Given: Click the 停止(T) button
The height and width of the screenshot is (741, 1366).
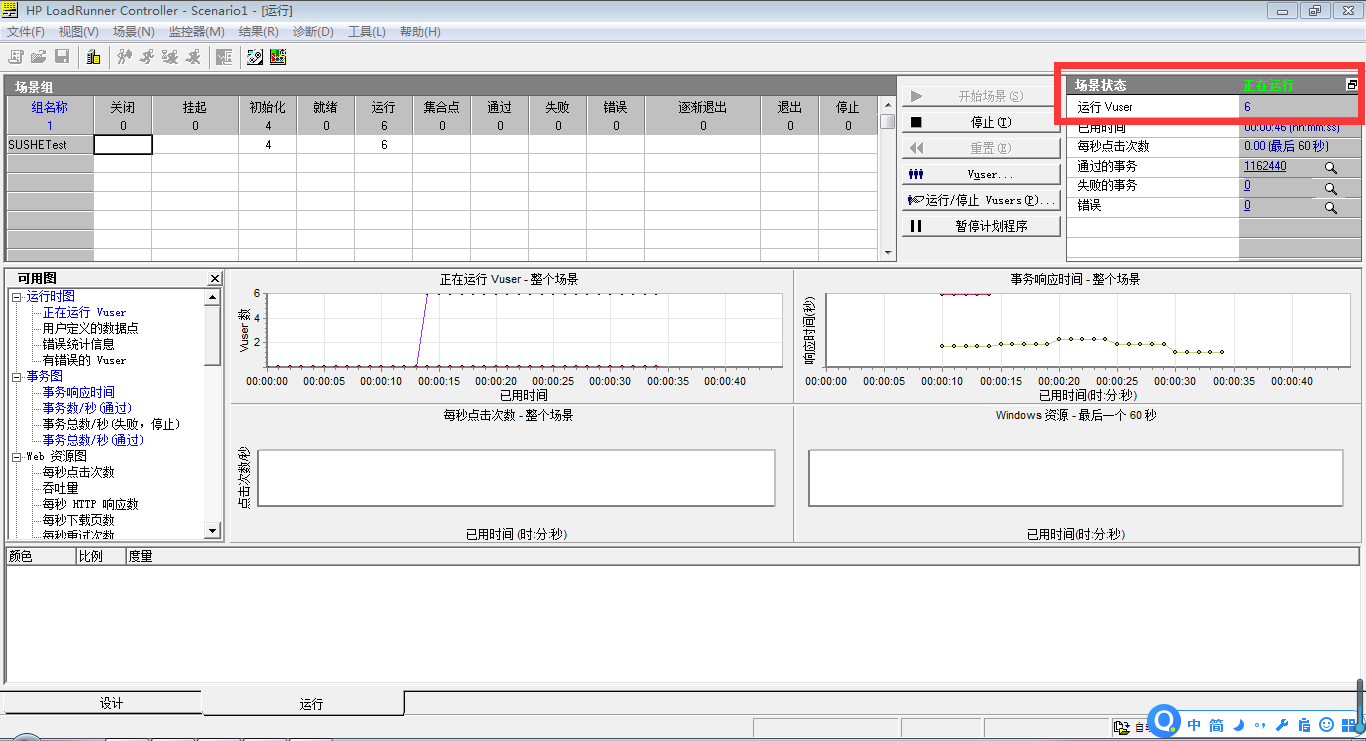Looking at the screenshot, I should 980,122.
